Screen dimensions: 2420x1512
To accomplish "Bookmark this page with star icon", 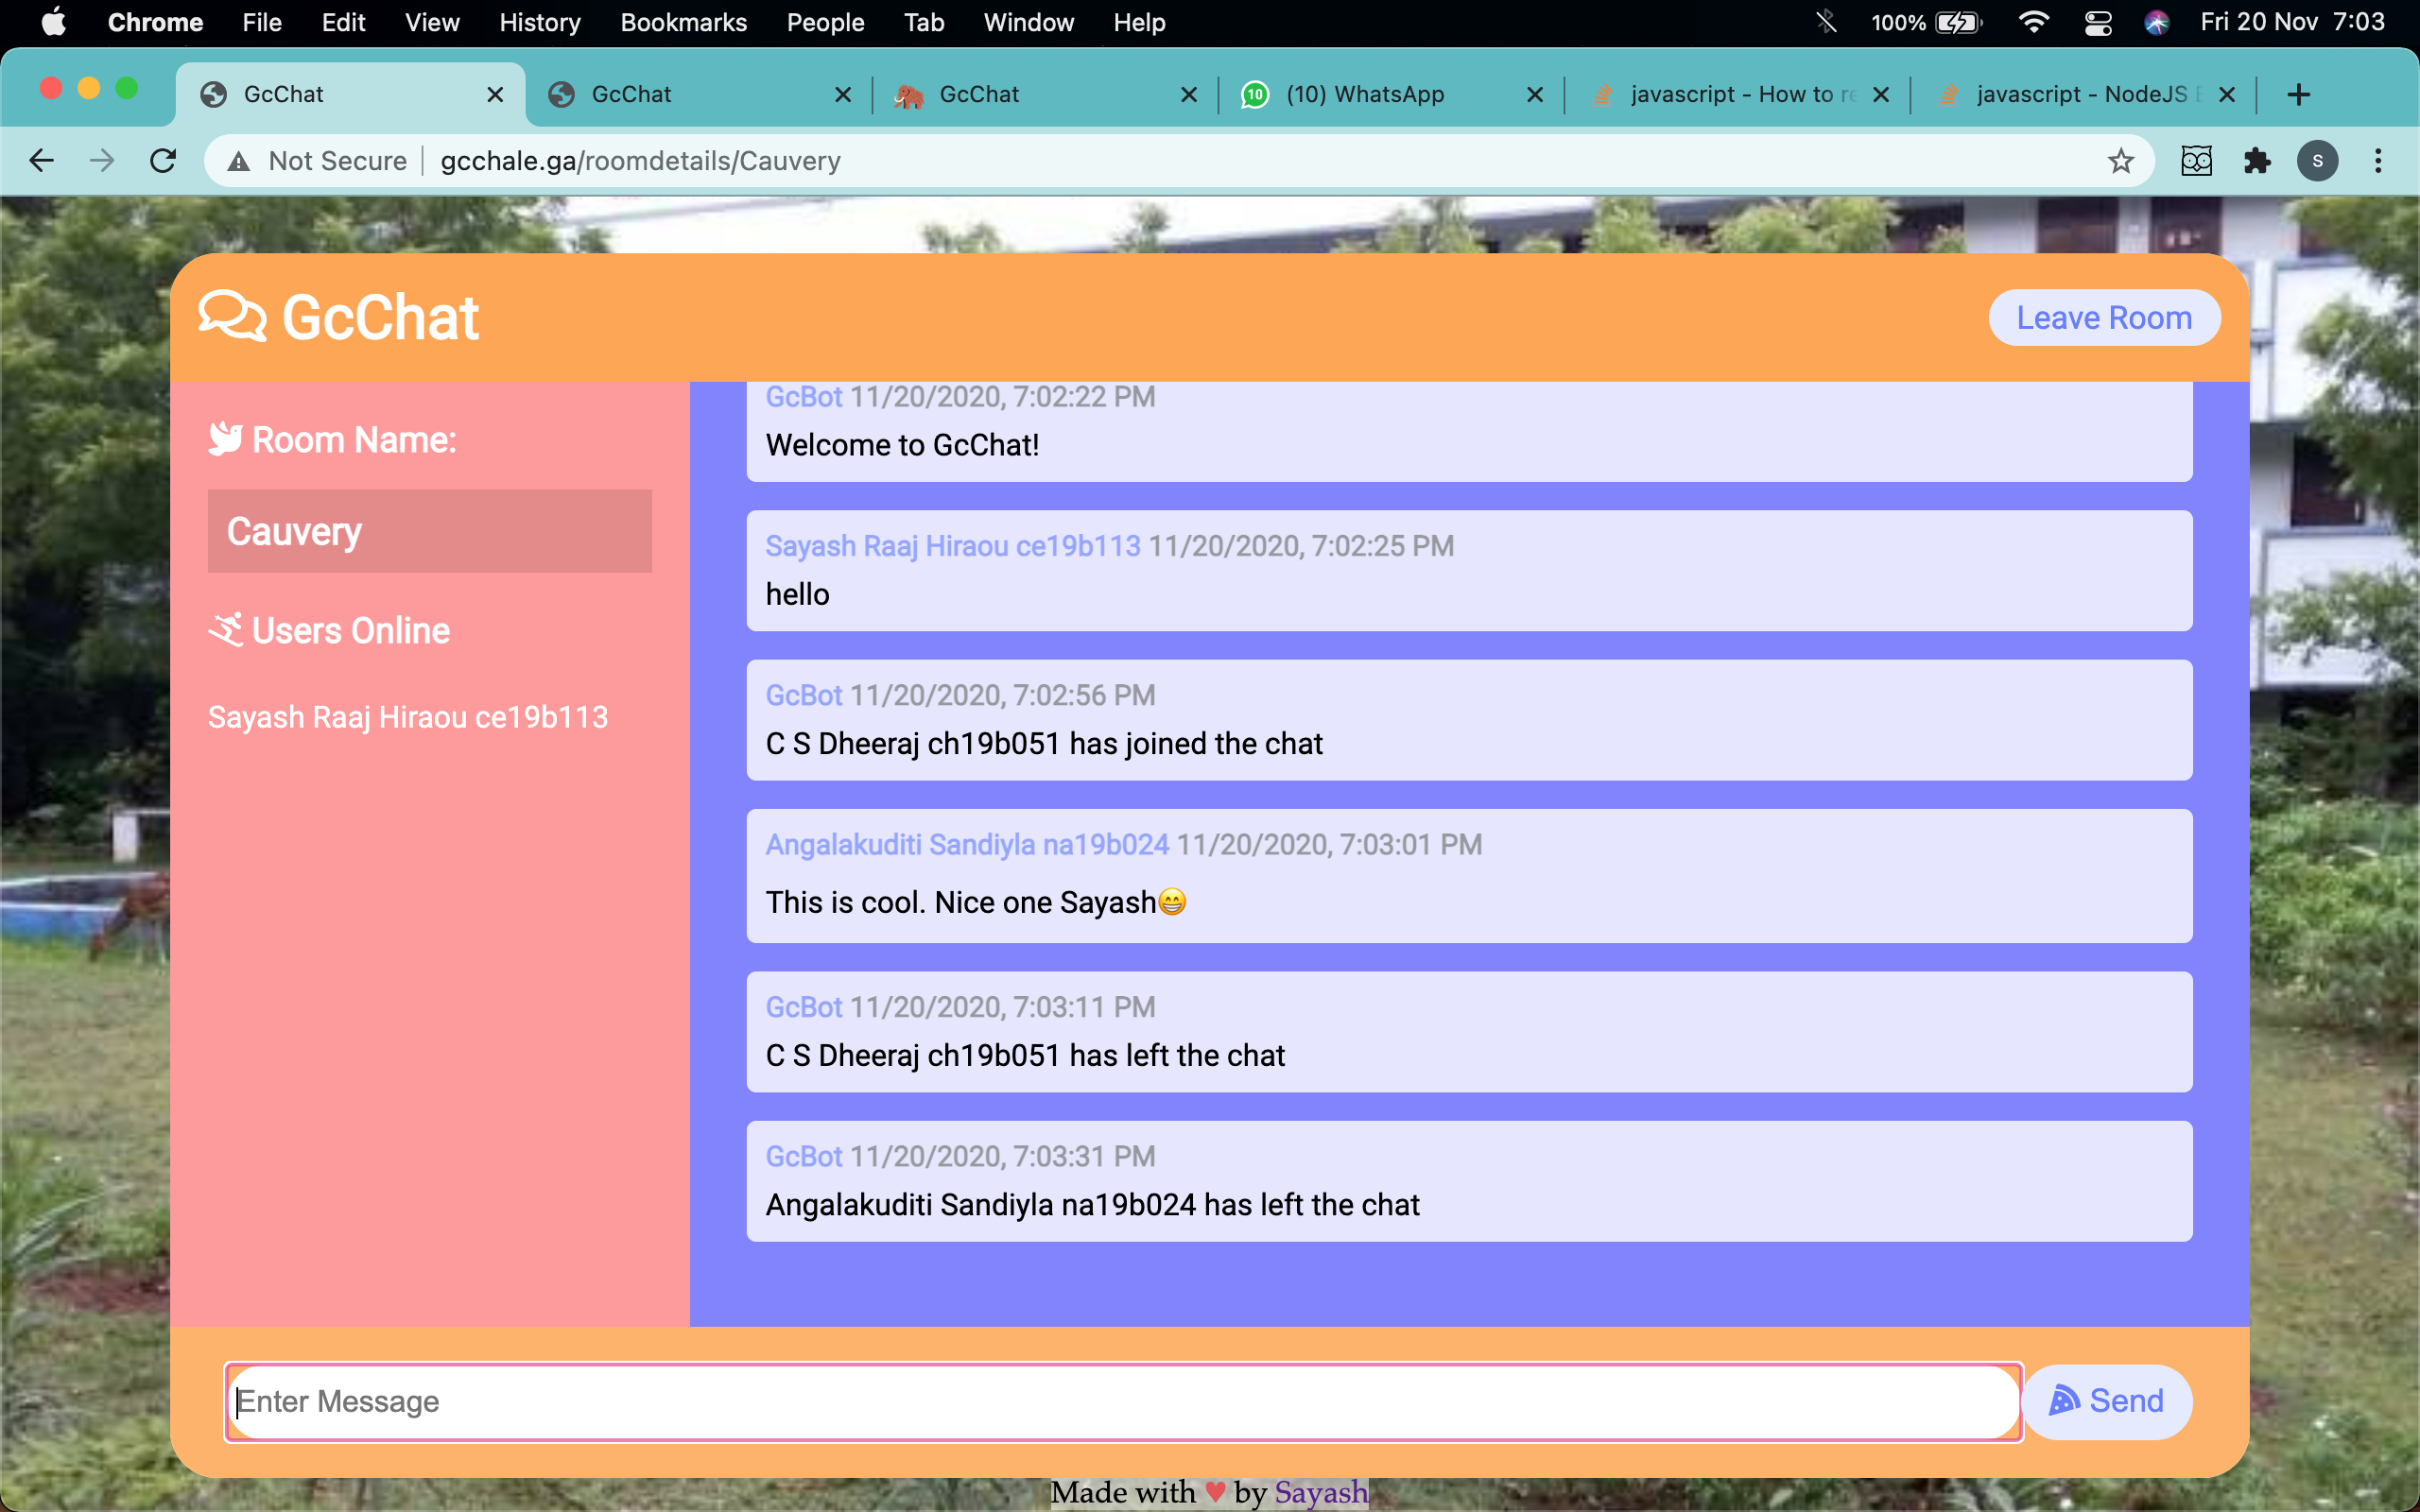I will (x=2120, y=161).
